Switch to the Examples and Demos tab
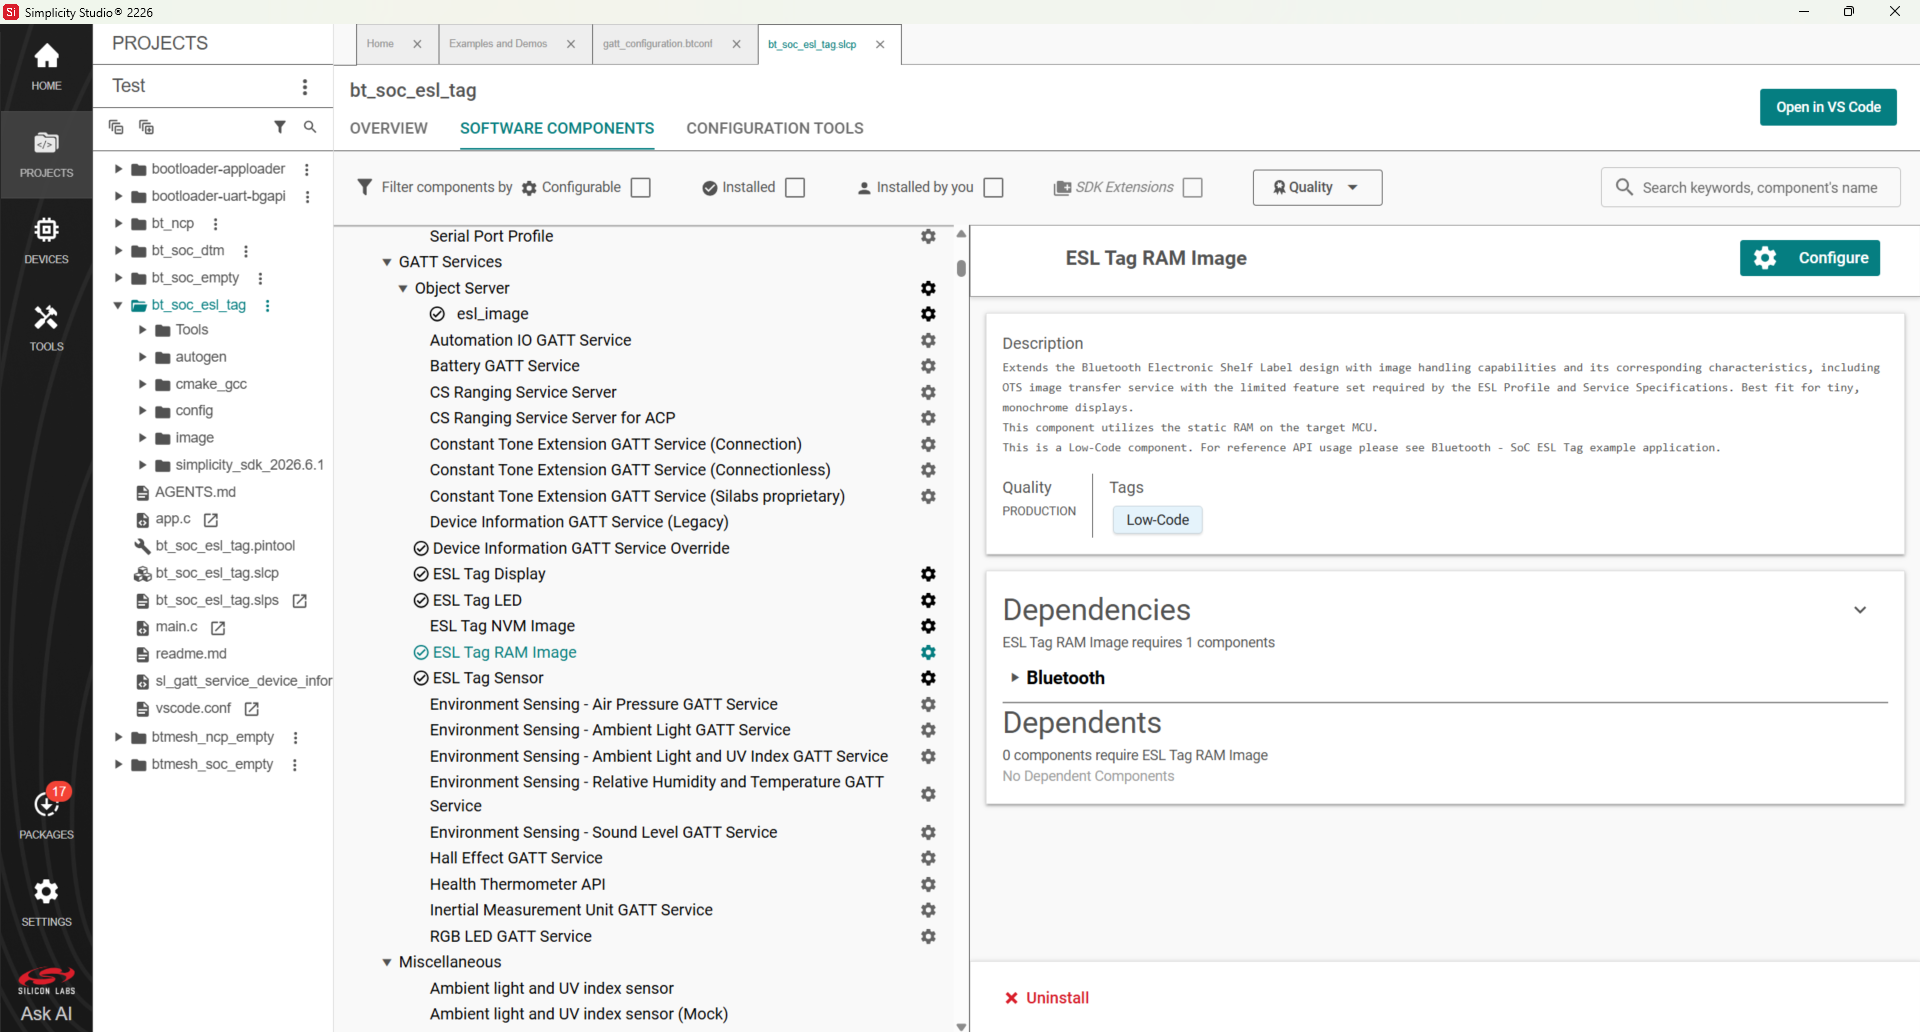 coord(498,44)
